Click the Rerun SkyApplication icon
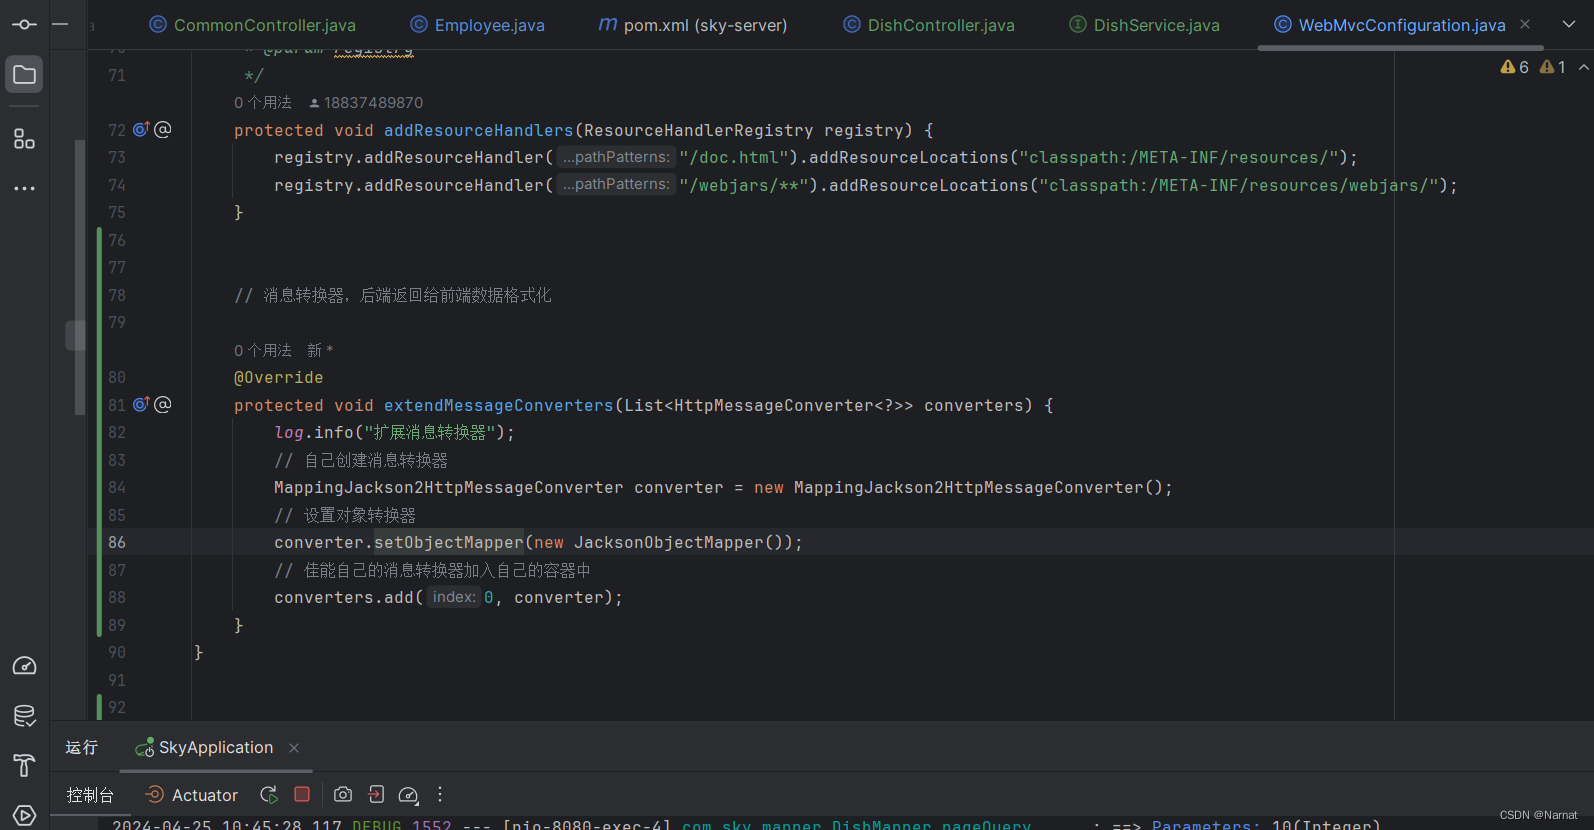1594x830 pixels. pos(269,794)
